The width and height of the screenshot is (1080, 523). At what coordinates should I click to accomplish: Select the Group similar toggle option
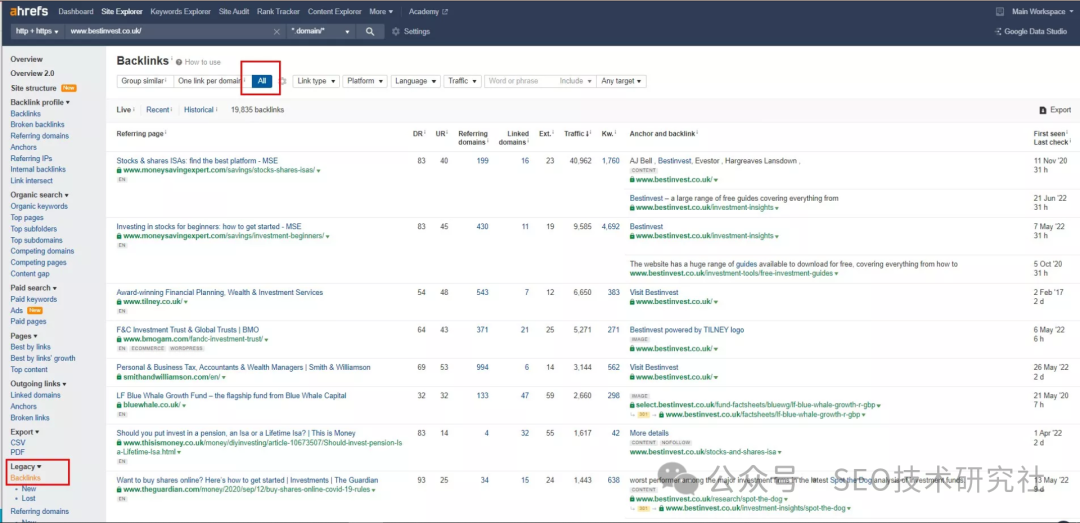point(143,81)
